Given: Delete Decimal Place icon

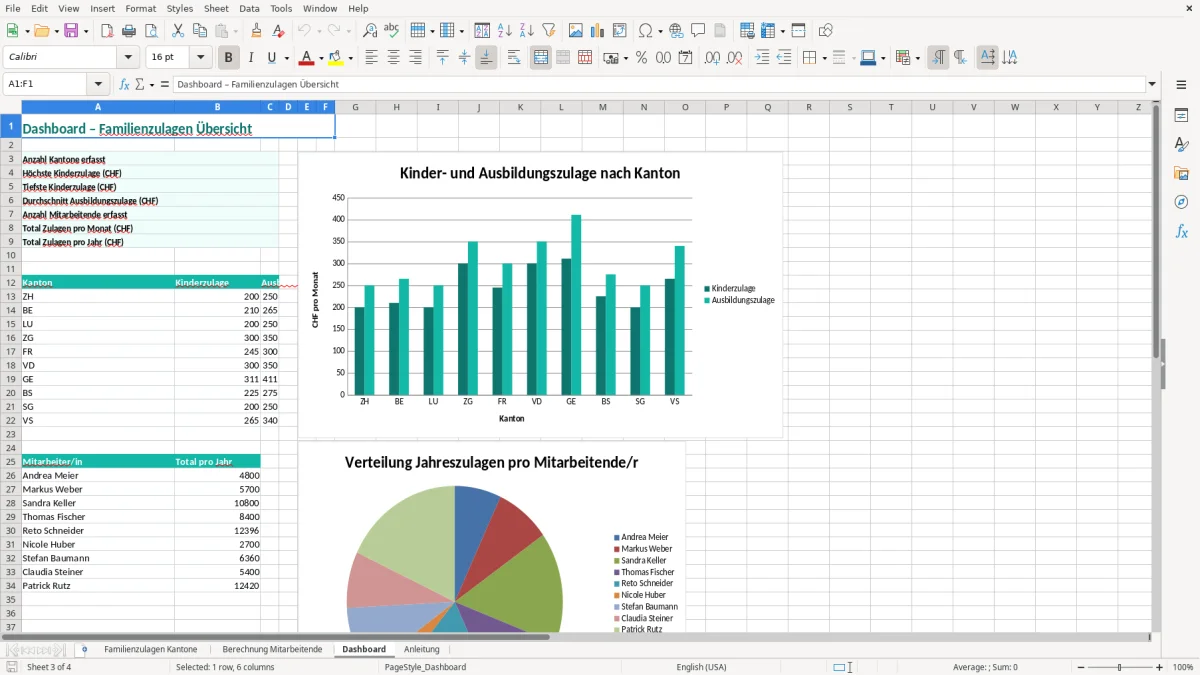Looking at the screenshot, I should 734,58.
